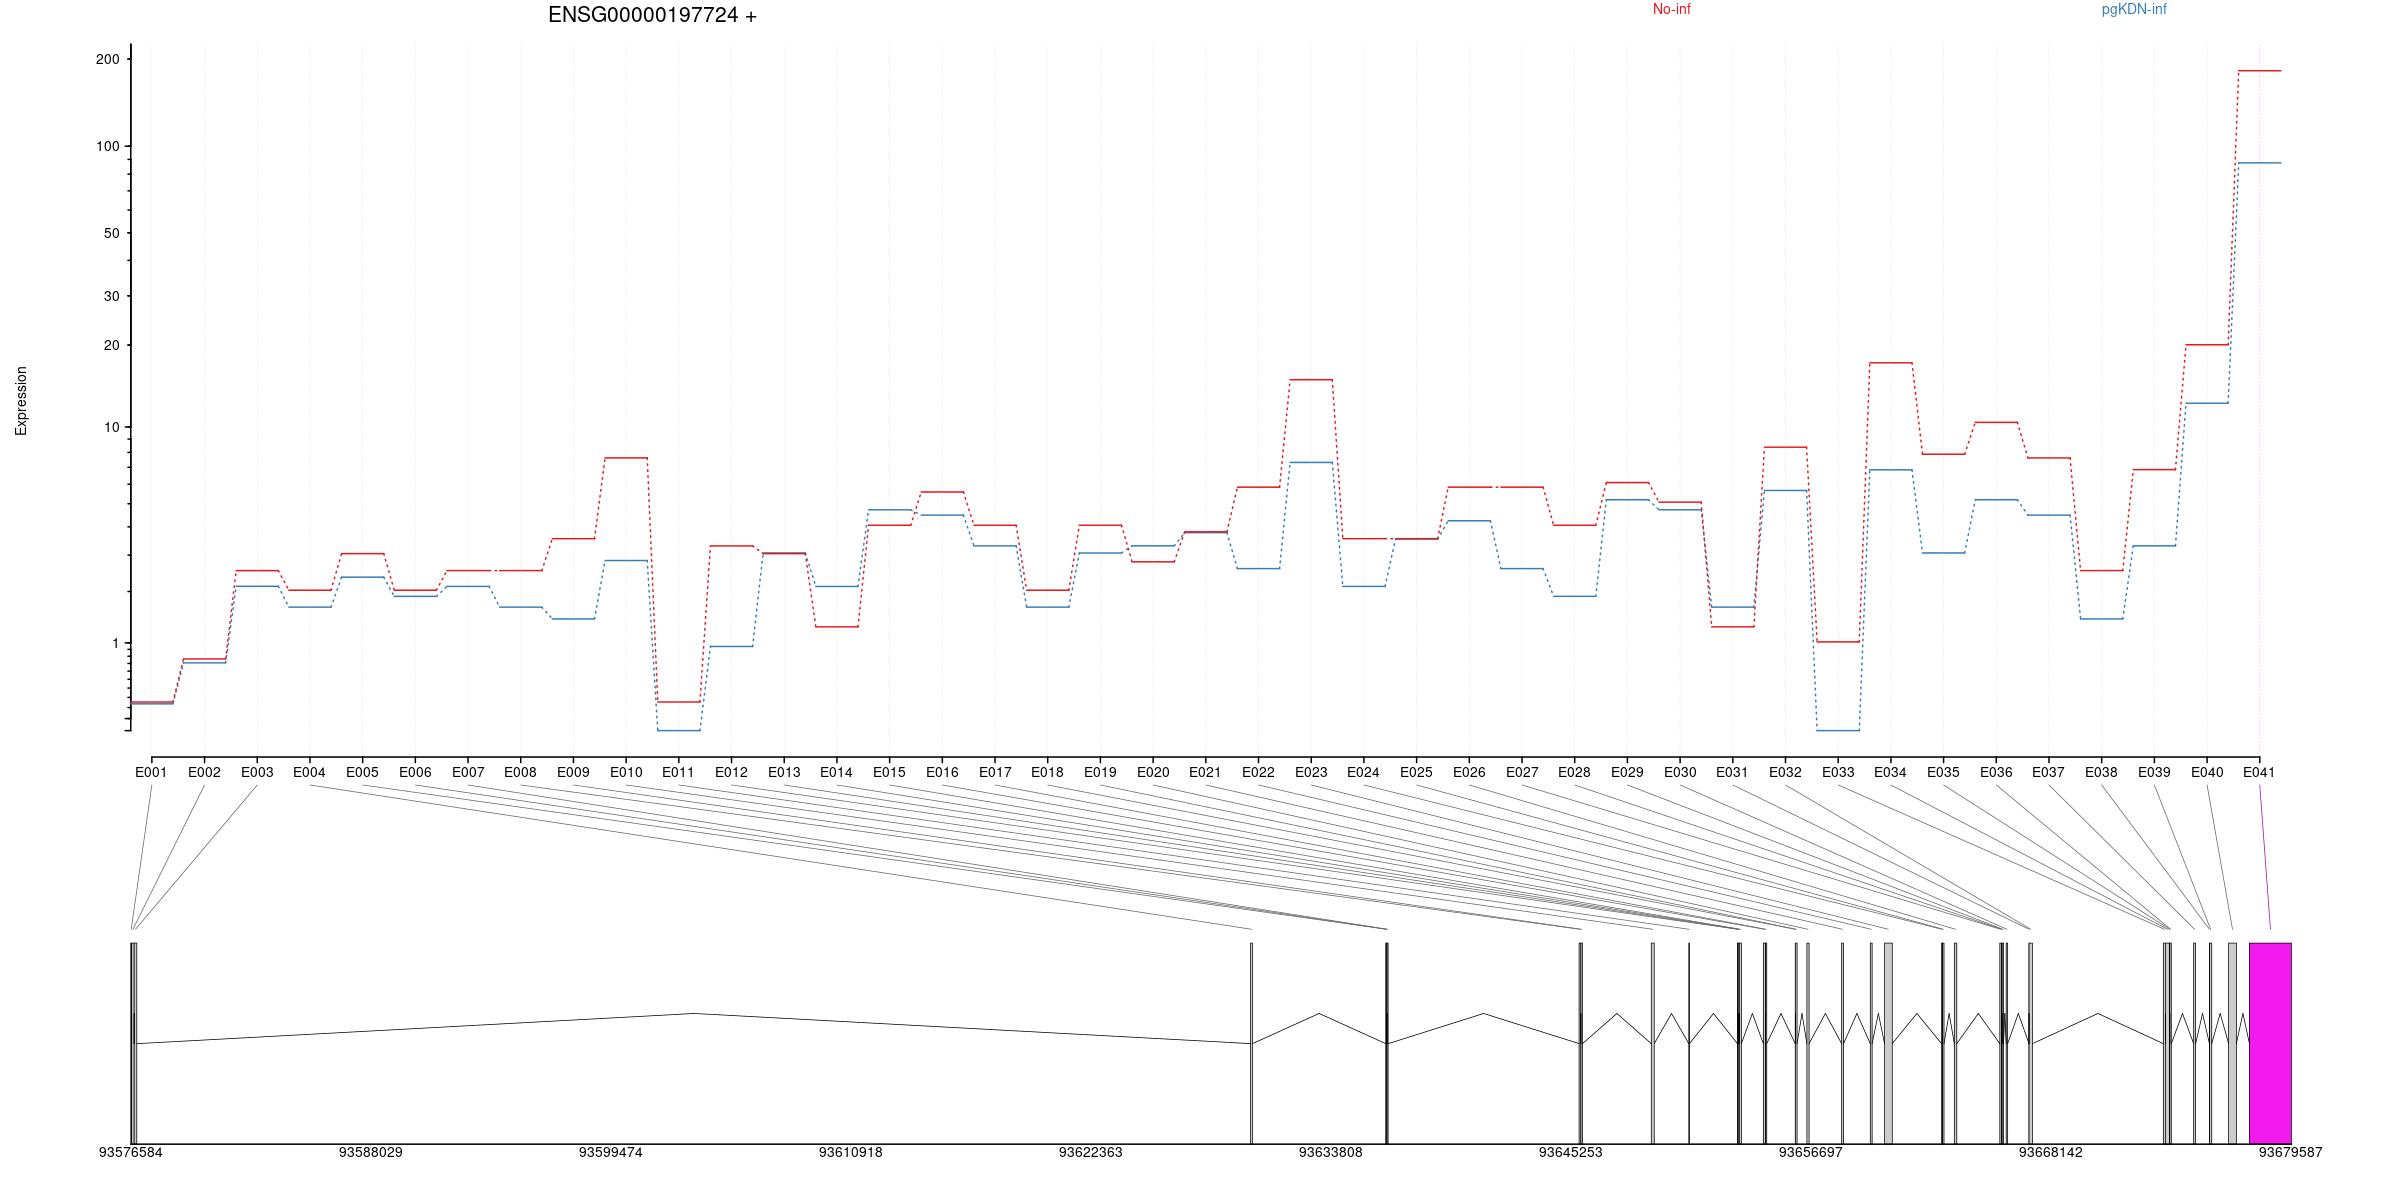
Task: Click exon label E034
Action: click(x=1890, y=772)
